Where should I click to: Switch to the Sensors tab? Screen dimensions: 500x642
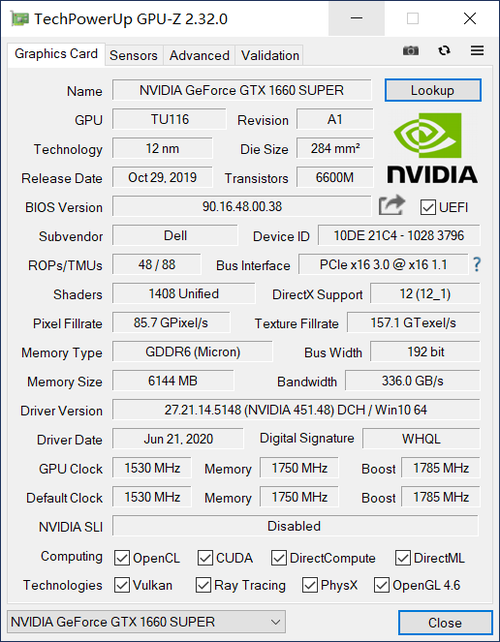pyautogui.click(x=133, y=55)
